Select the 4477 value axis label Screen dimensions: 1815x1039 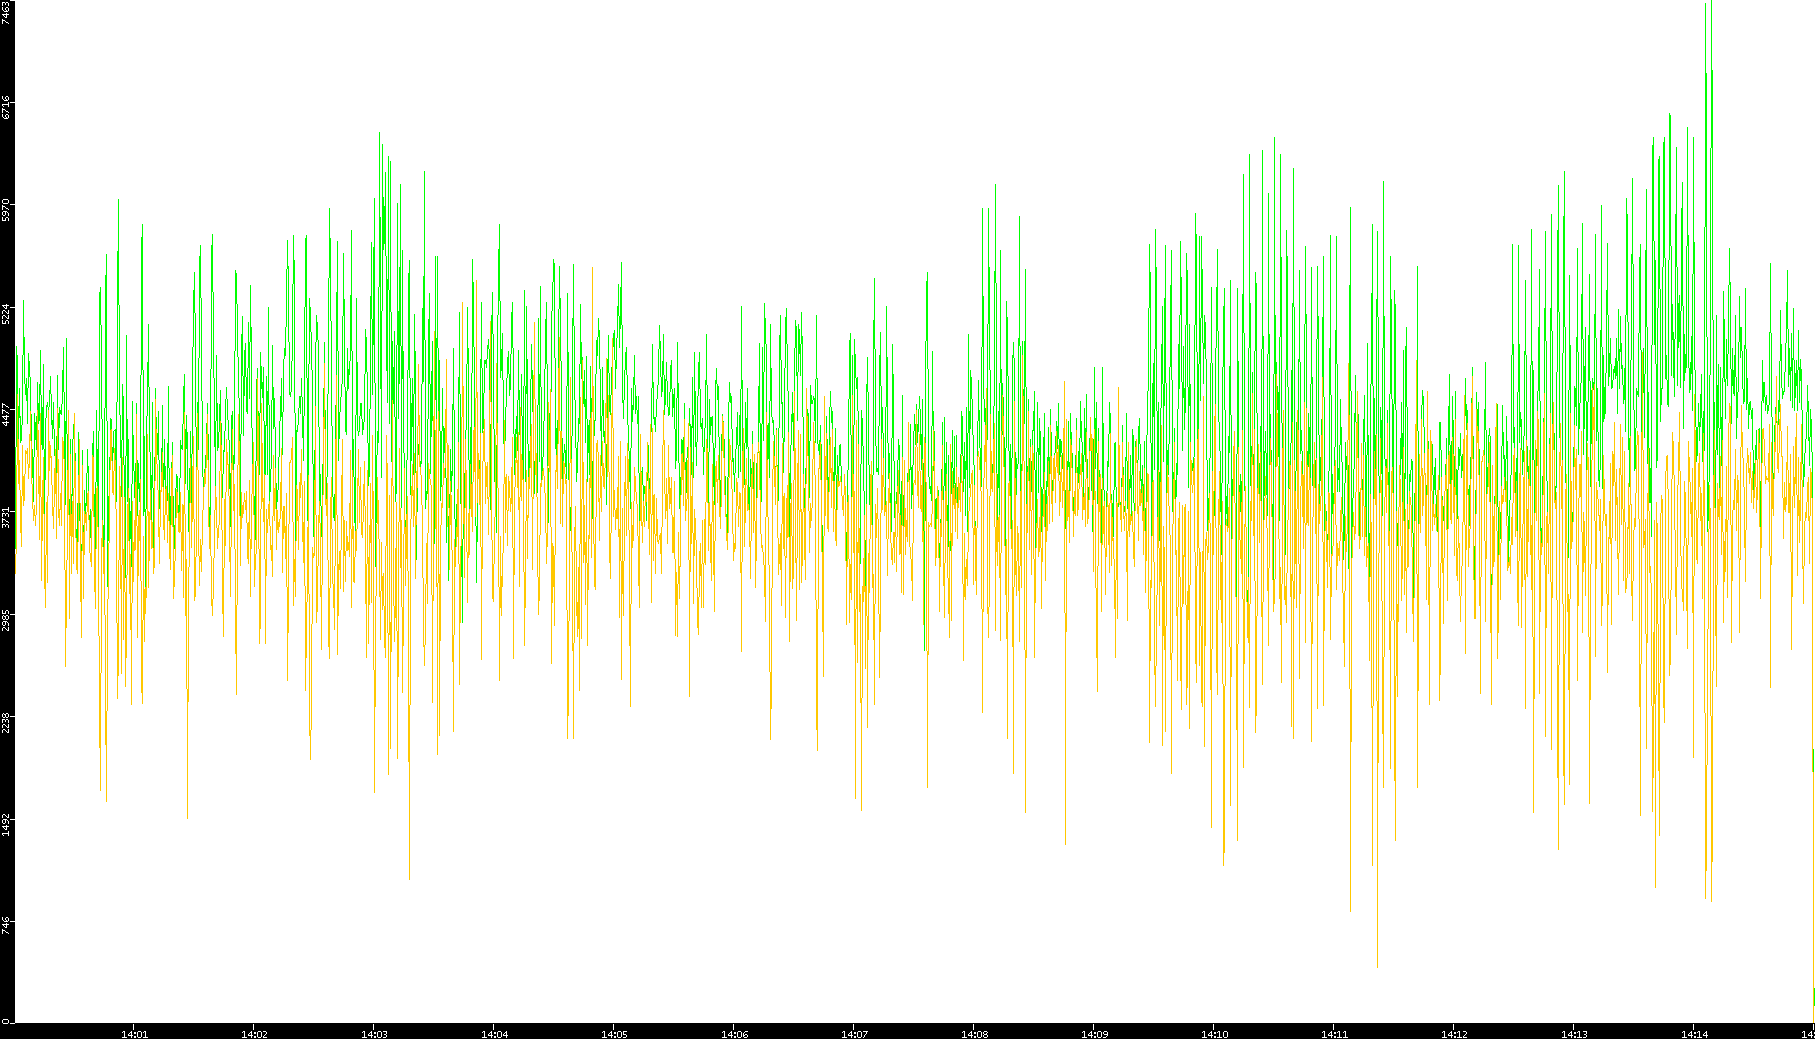pos(6,415)
